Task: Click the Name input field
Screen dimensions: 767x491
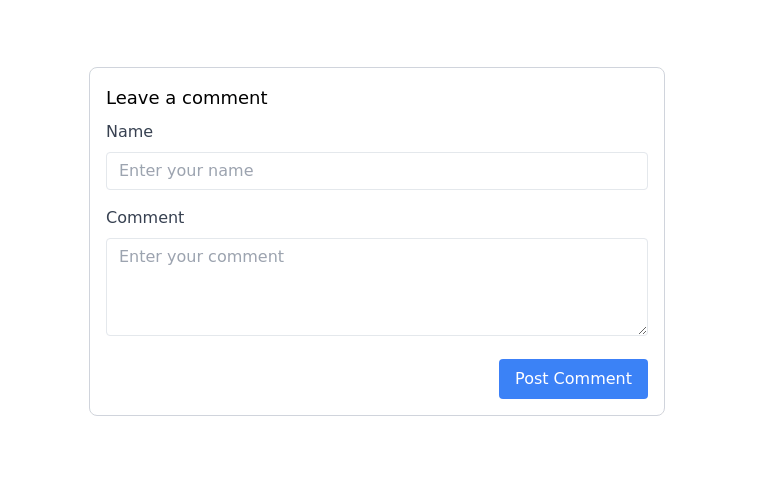Action: (376, 171)
